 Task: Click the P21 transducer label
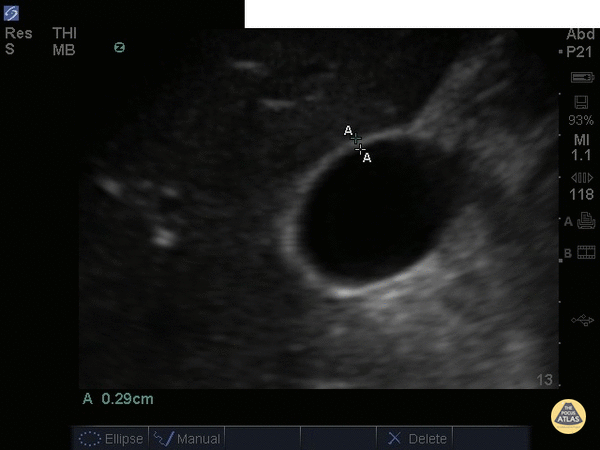pos(580,50)
